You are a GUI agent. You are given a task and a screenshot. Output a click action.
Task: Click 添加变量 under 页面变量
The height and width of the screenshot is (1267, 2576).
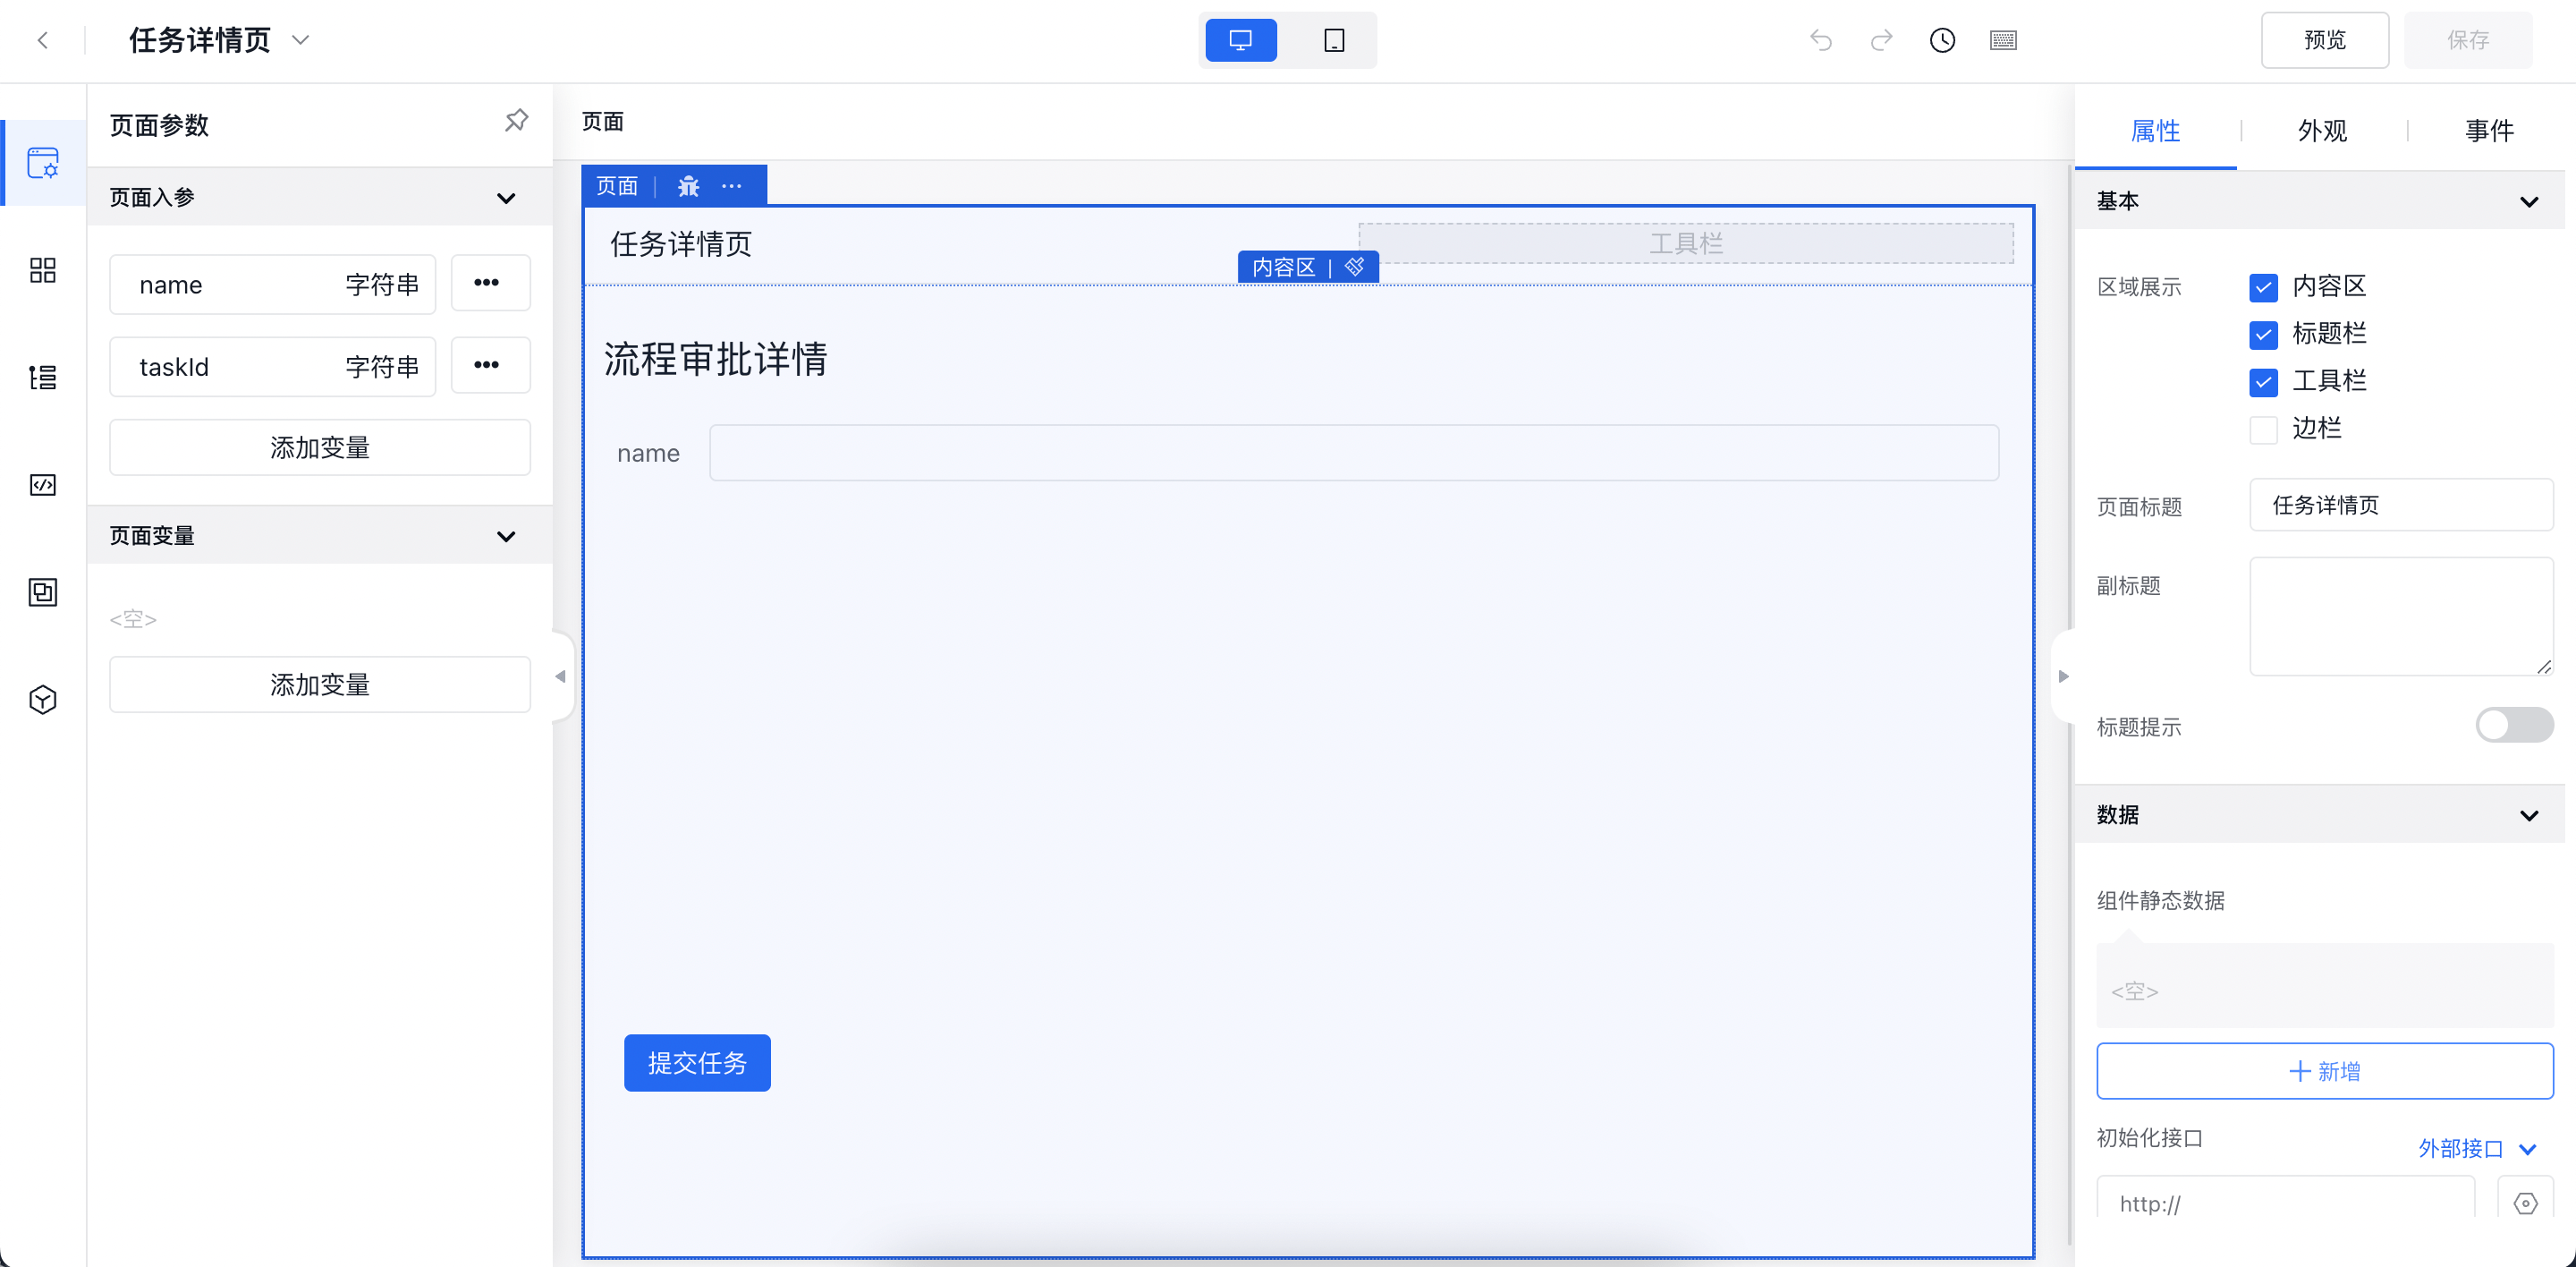[x=320, y=684]
